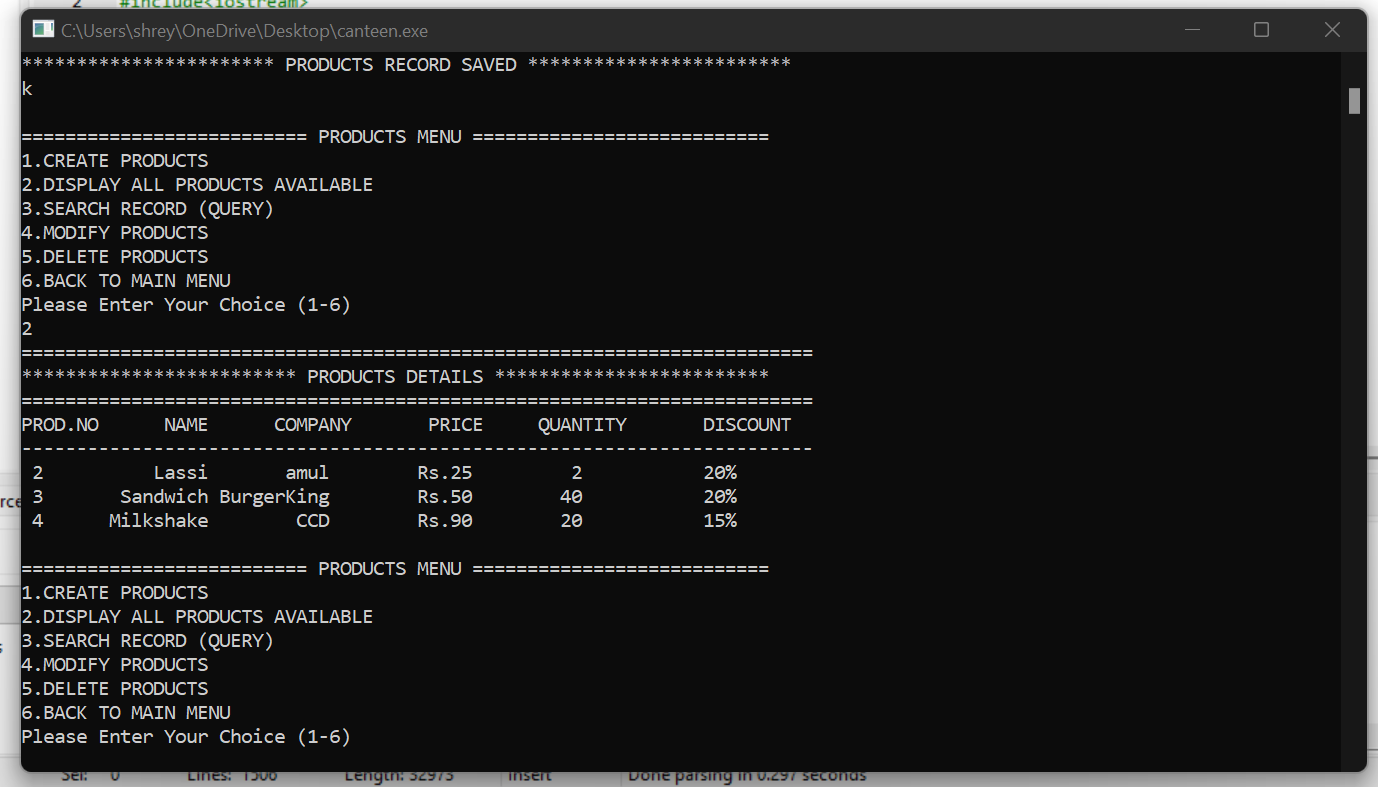Click the DISCOUNT column header
The width and height of the screenshot is (1378, 787).
click(x=747, y=425)
